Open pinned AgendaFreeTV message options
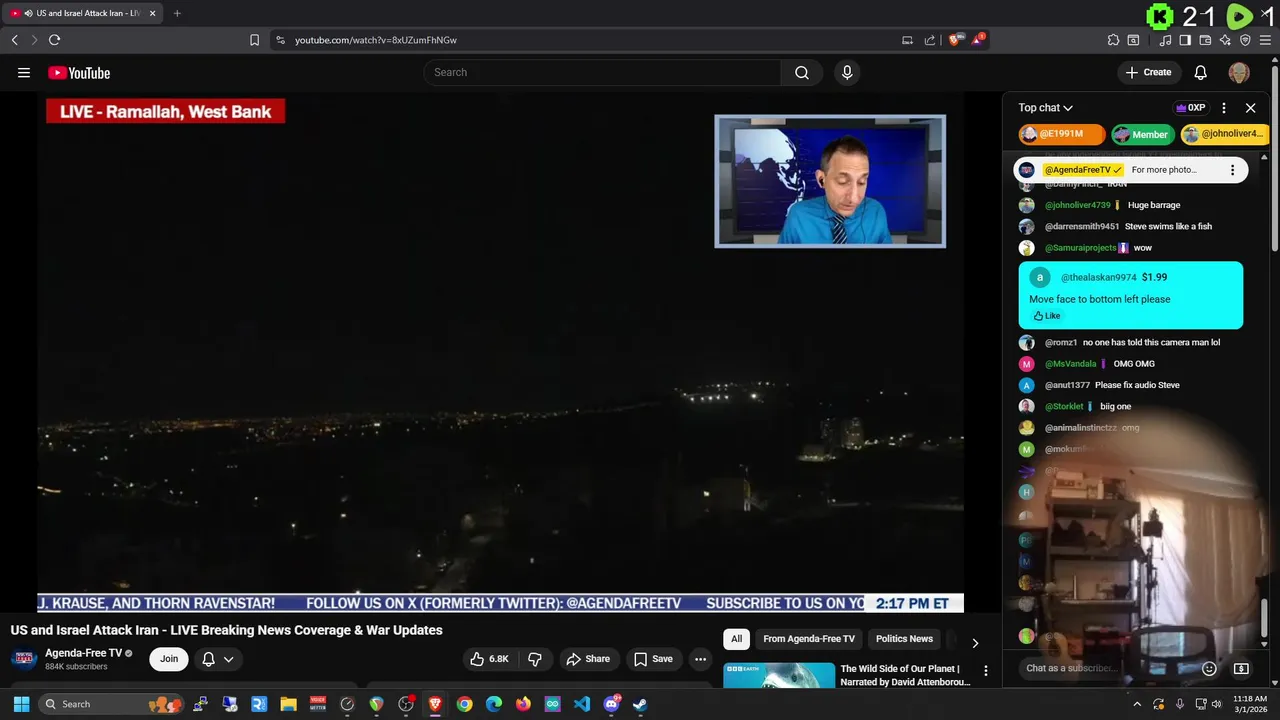Image resolution: width=1280 pixels, height=720 pixels. pyautogui.click(x=1232, y=170)
